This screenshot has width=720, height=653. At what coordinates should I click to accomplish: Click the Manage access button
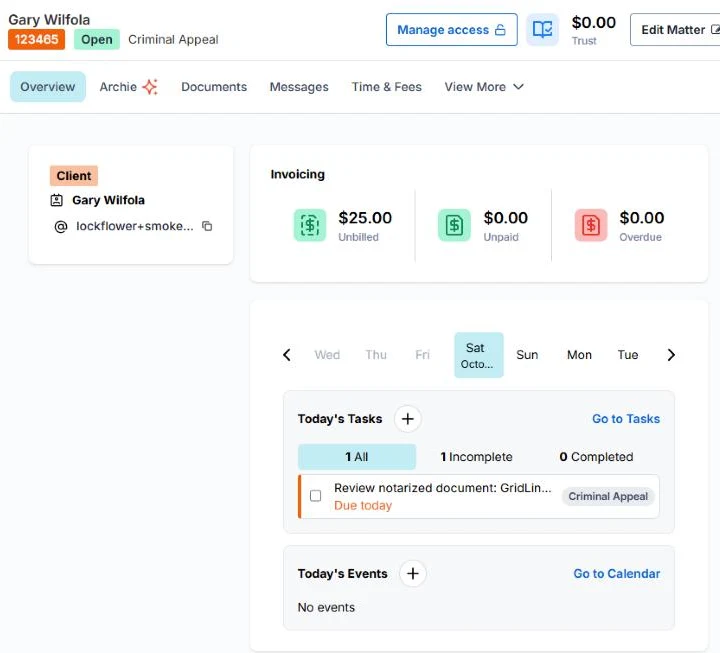(451, 30)
